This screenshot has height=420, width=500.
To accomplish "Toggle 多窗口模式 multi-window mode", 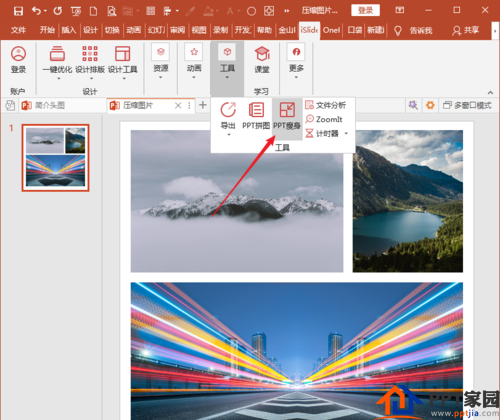I will pyautogui.click(x=467, y=106).
